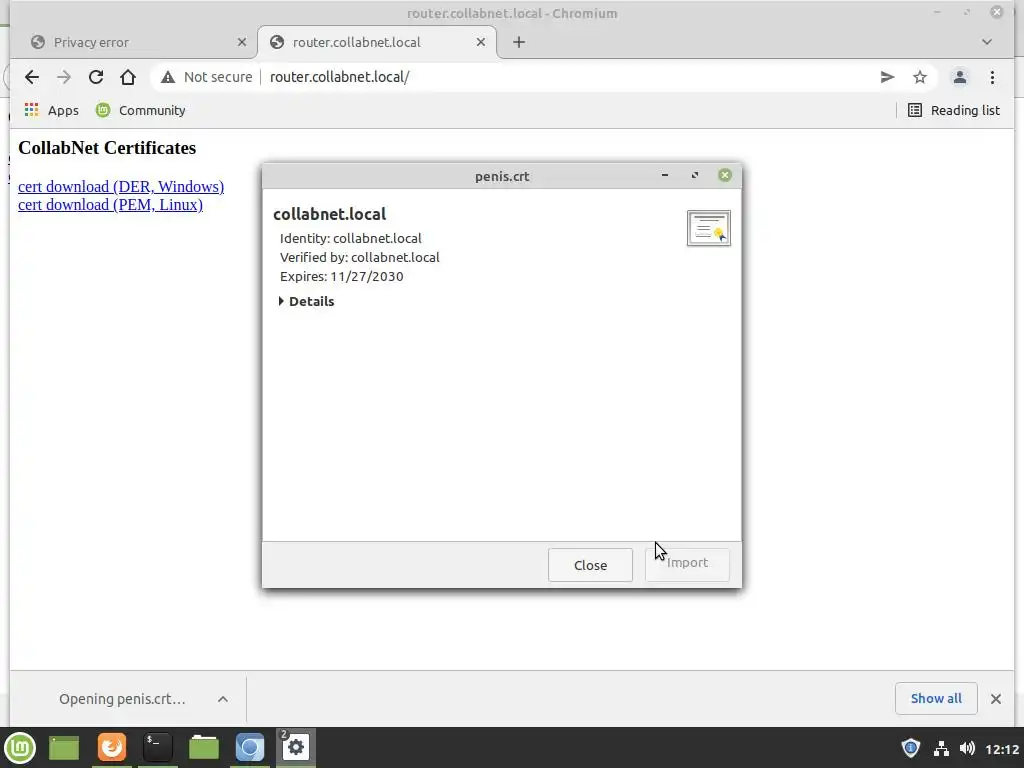Launch Firefox from the taskbar
Screen dimensions: 1024x768
pyautogui.click(x=112, y=748)
